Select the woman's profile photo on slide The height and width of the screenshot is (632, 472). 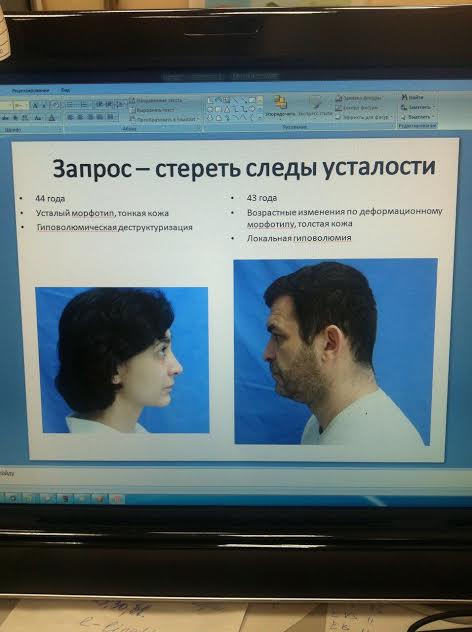click(x=122, y=360)
